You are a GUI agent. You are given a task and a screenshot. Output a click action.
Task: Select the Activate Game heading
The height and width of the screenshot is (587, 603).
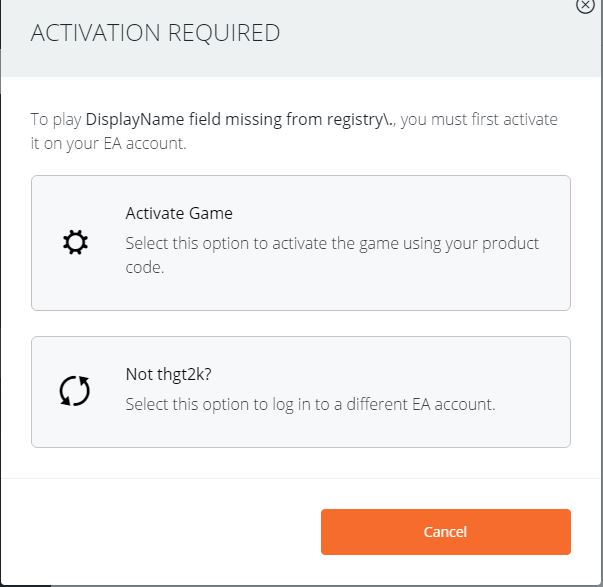[x=179, y=213]
